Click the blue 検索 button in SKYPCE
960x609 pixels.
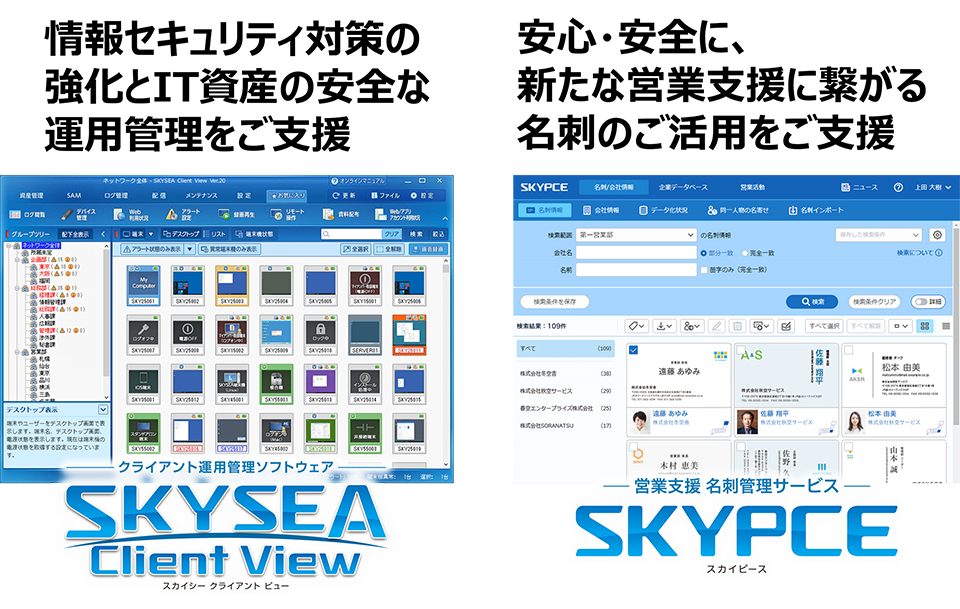click(x=812, y=302)
